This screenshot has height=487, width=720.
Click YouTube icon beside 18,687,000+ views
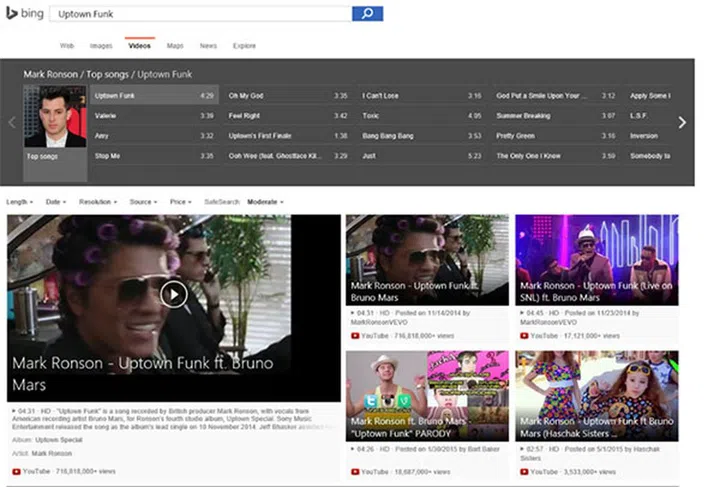pos(355,472)
